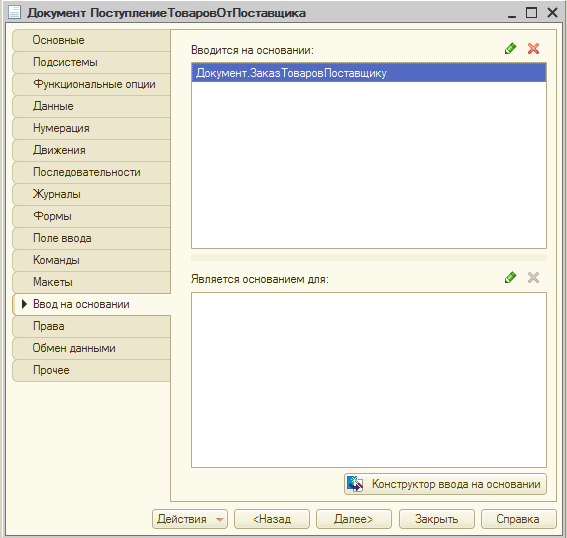Click grey X icon beside 'Является основанием для'
The image size is (567, 538).
tap(533, 278)
